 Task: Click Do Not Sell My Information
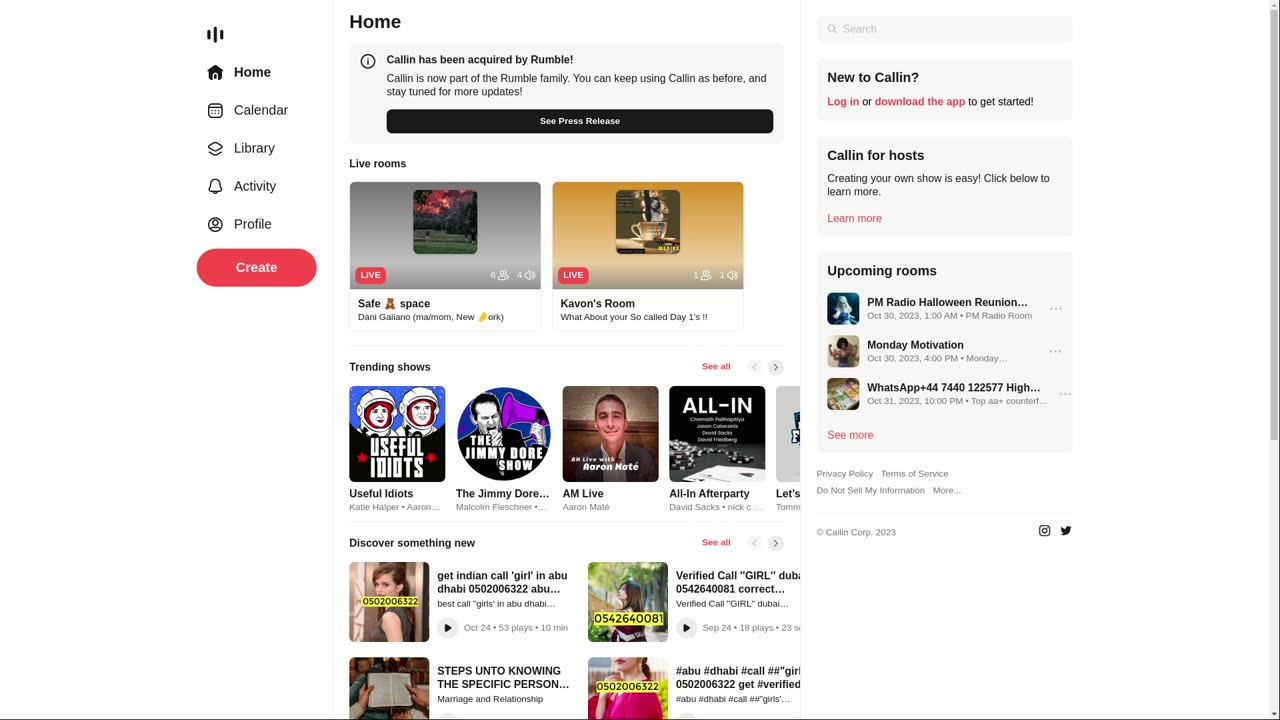[x=871, y=491]
